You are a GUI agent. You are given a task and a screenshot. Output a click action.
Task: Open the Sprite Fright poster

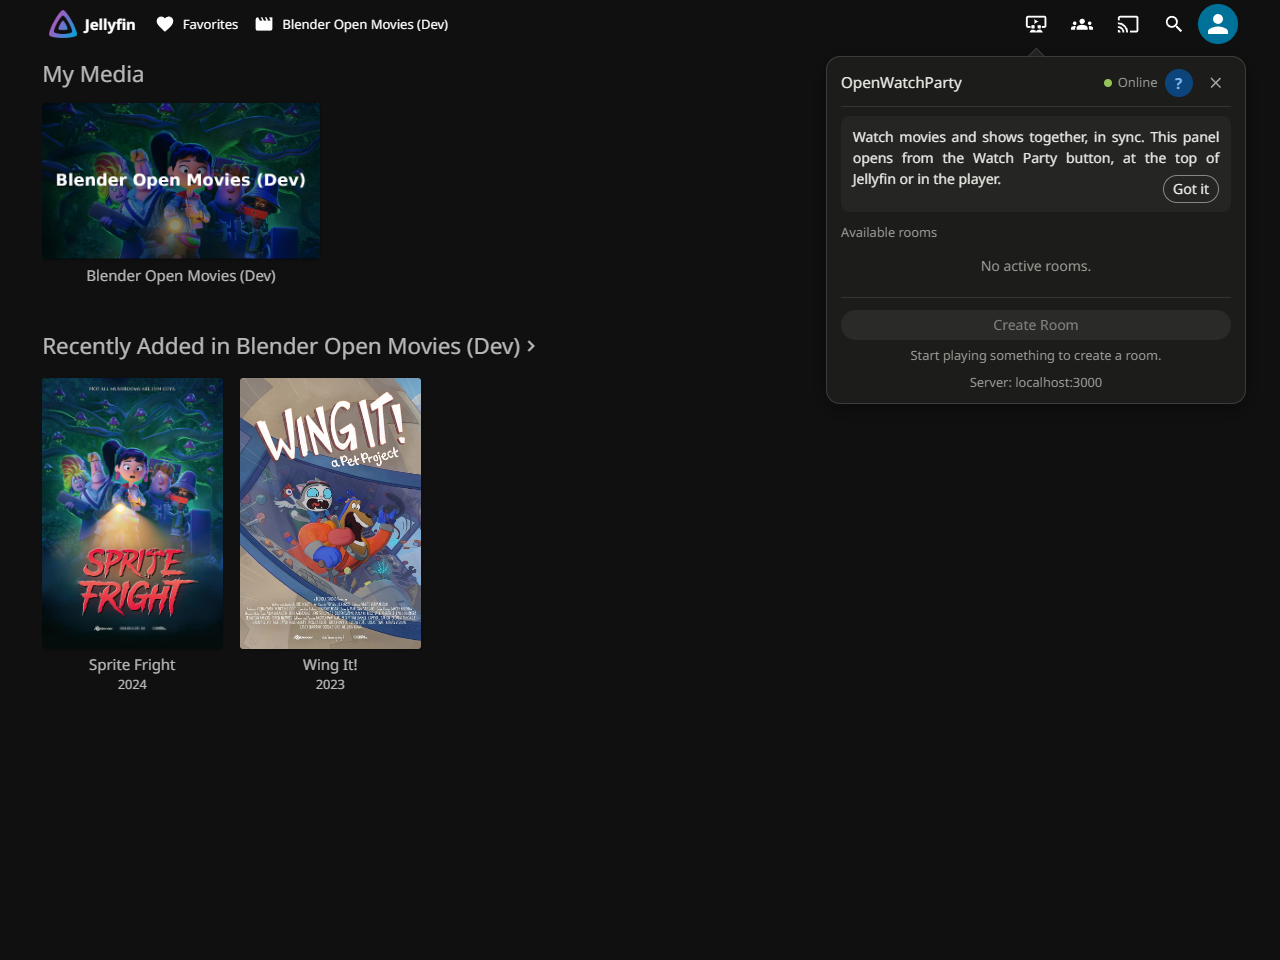132,513
